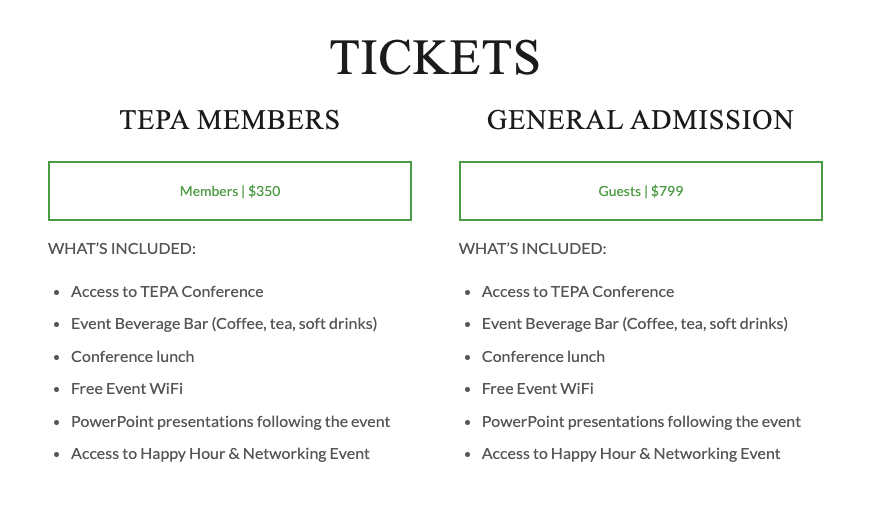Click Access to TEPA Conference in guests list
This screenshot has height=519, width=876.
[578, 292]
